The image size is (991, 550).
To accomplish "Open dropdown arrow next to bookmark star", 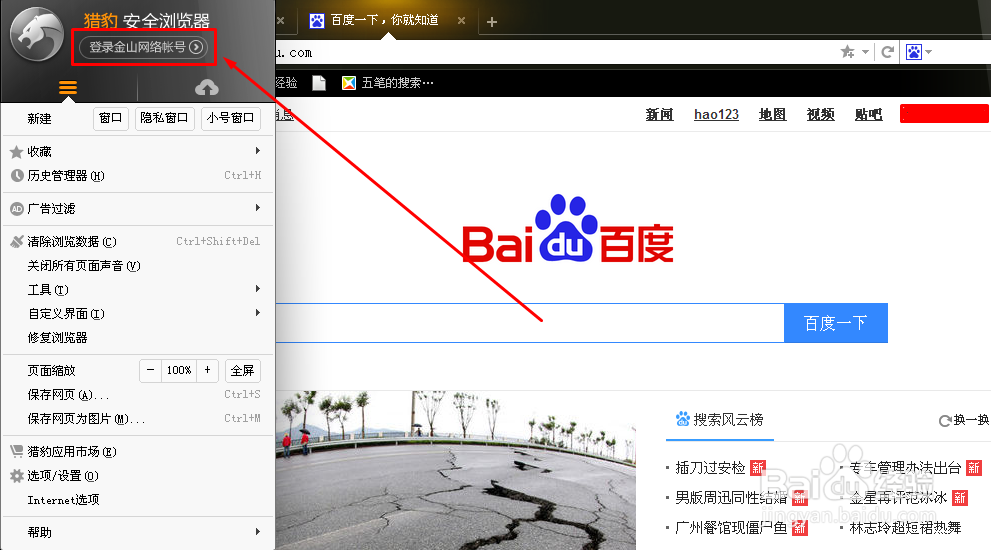I will tap(865, 52).
